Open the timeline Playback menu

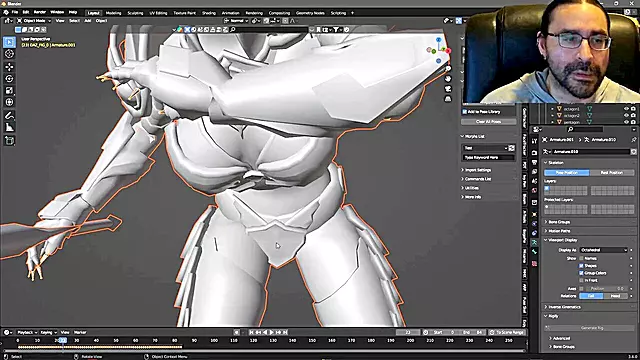pos(27,332)
